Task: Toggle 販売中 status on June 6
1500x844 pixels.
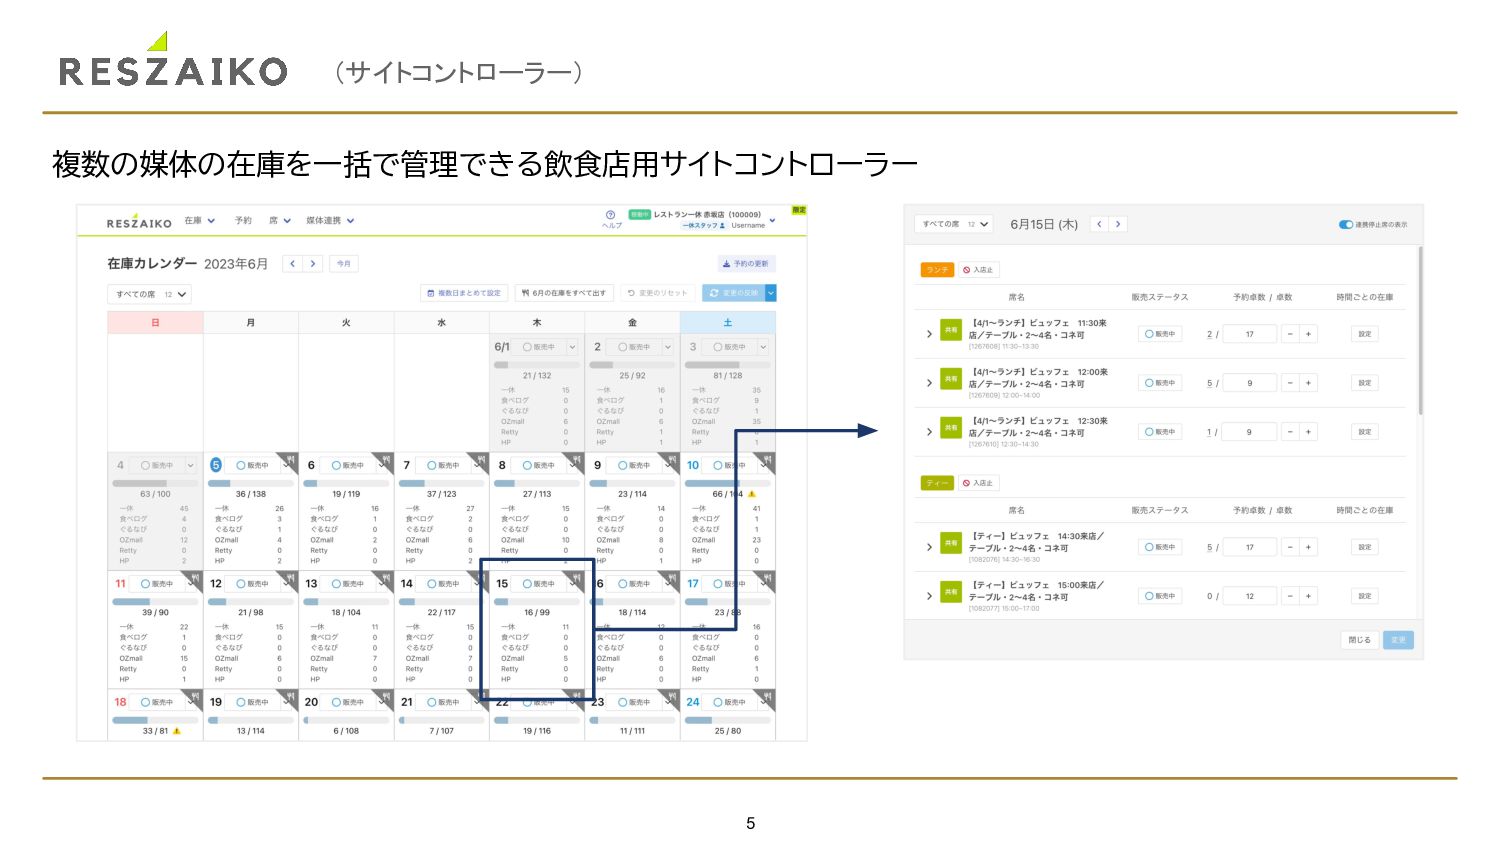Action: coord(348,465)
